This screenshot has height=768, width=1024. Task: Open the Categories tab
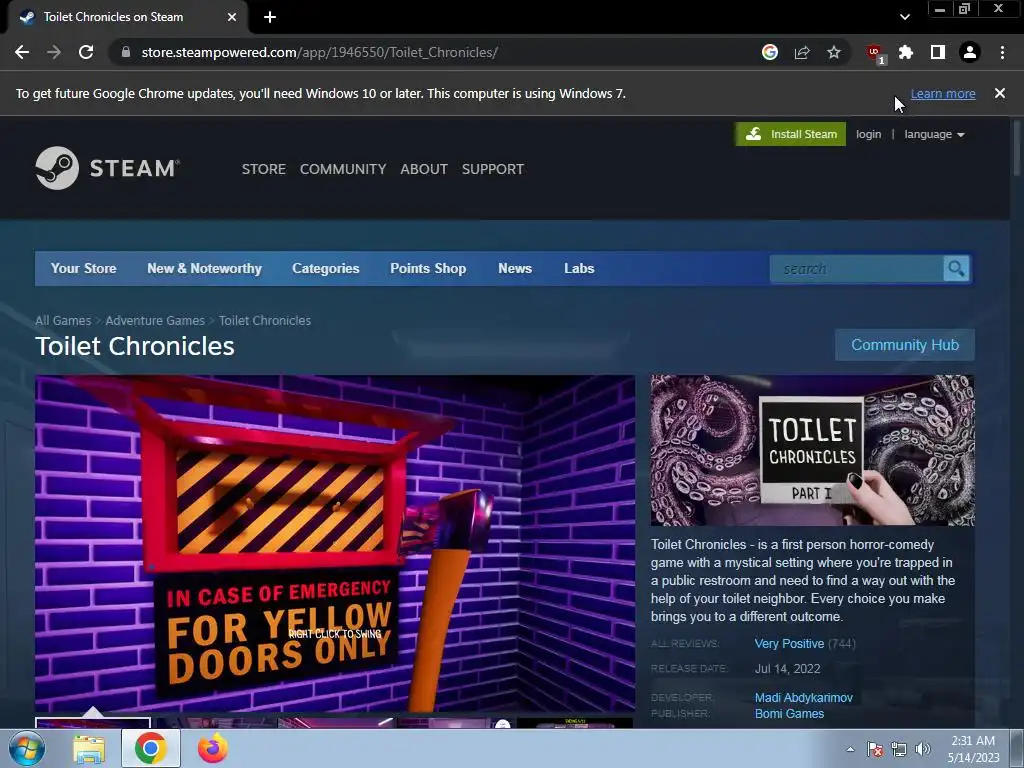(x=326, y=268)
